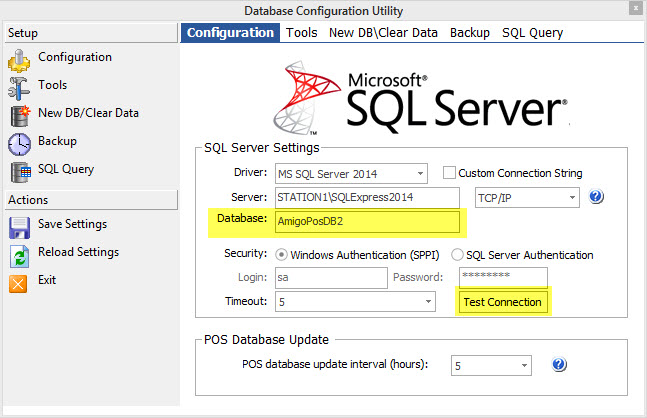Image resolution: width=647 pixels, height=418 pixels.
Task: Click the Database field containing AmigoPosDB2
Action: click(367, 222)
